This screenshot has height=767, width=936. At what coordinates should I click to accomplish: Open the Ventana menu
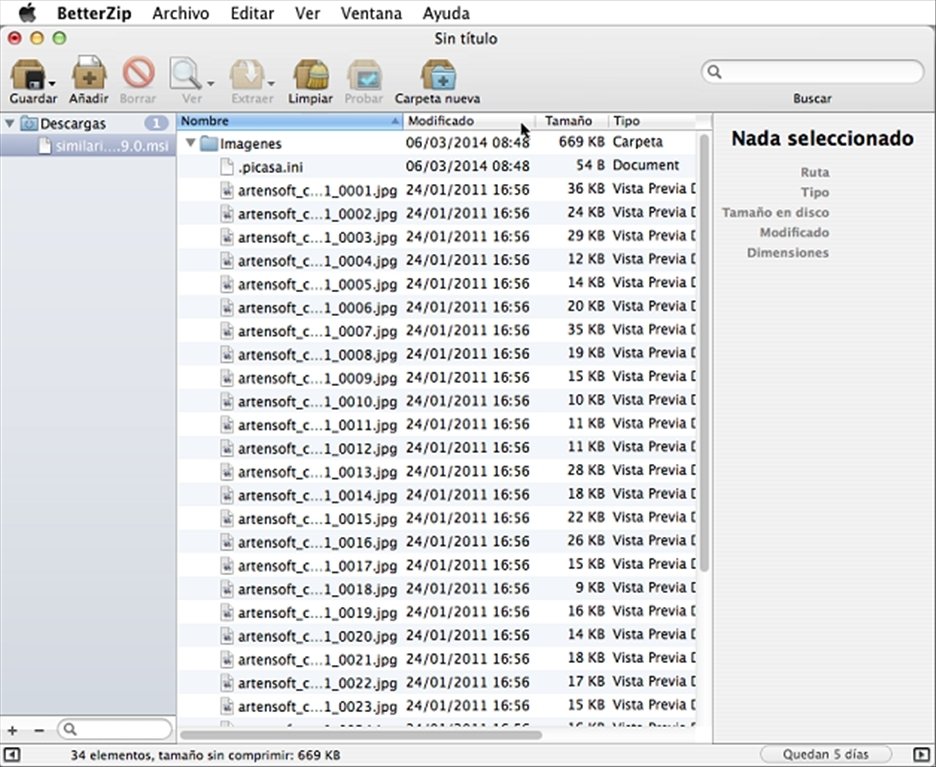[x=371, y=13]
